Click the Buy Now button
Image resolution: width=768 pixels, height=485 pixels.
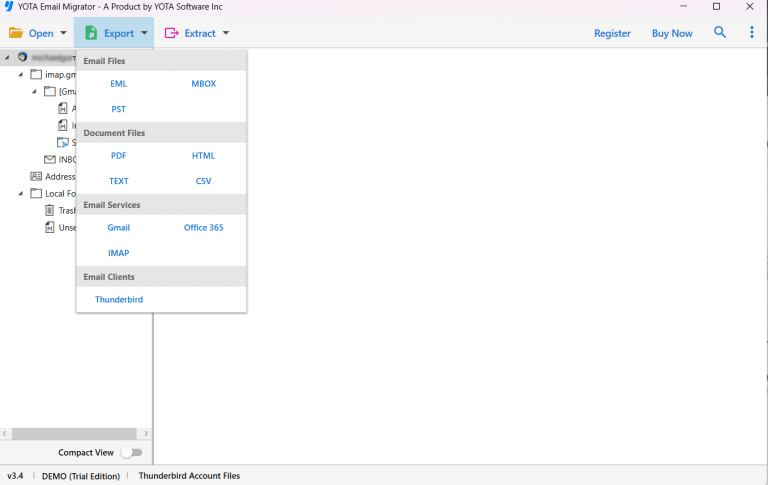click(x=672, y=33)
